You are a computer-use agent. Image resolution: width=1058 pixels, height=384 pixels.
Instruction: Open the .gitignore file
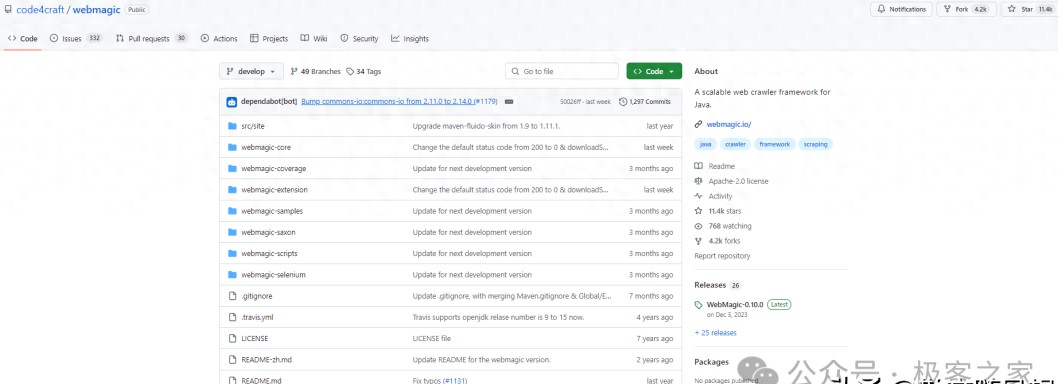256,296
